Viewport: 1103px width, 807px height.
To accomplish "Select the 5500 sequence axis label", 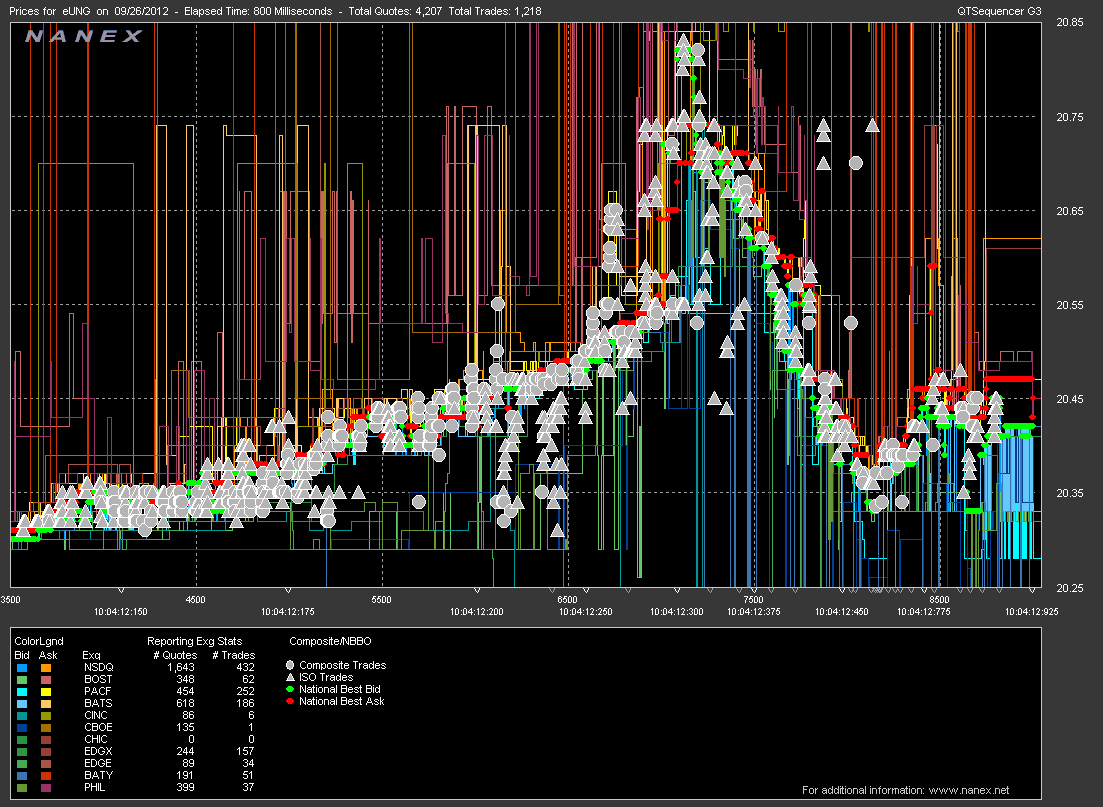I will click(381, 599).
